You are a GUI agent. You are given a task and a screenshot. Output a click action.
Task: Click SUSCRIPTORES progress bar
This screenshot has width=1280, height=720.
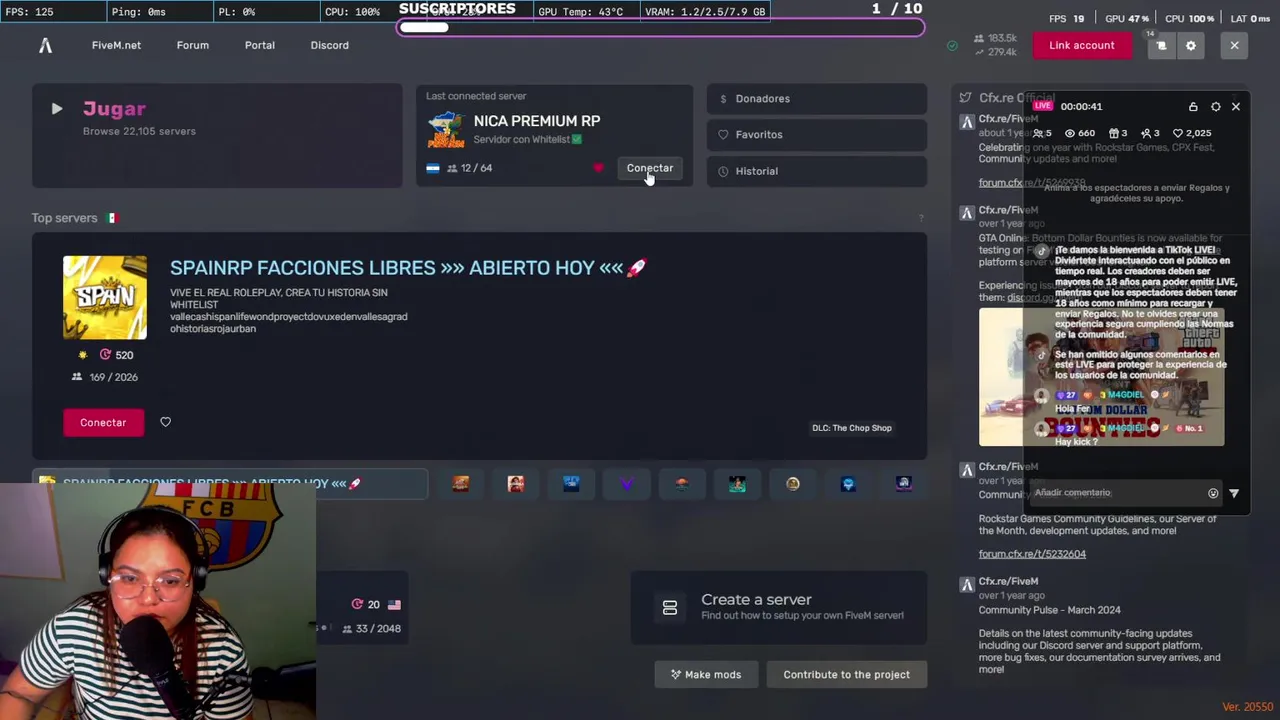click(661, 28)
